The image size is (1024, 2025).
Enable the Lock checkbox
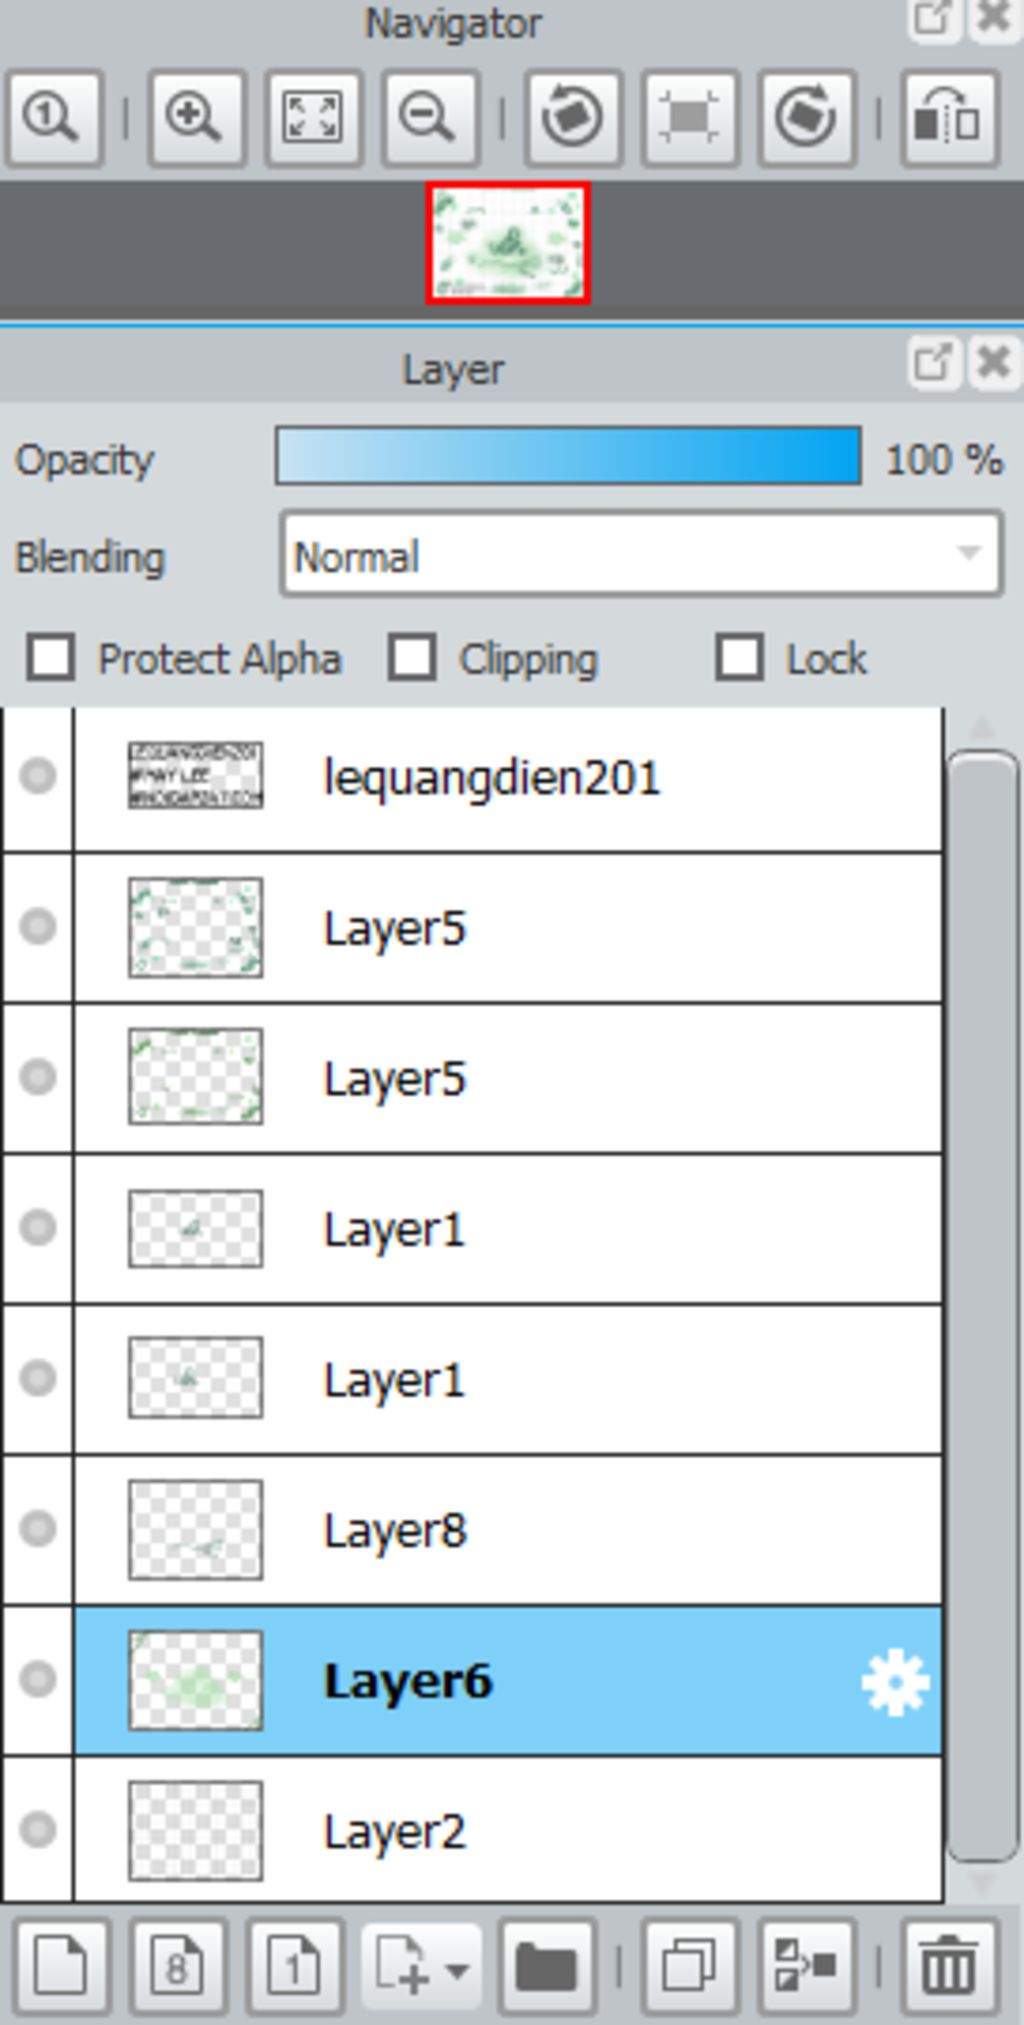(x=739, y=658)
